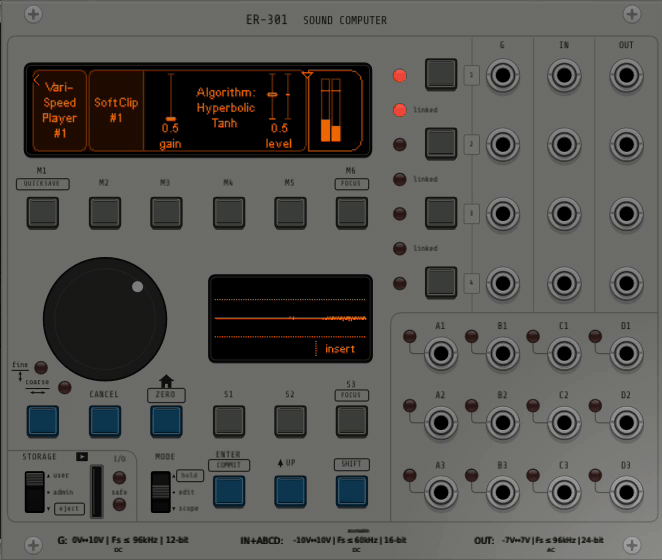
Task: Click the C2 jack
Action: tap(564, 422)
